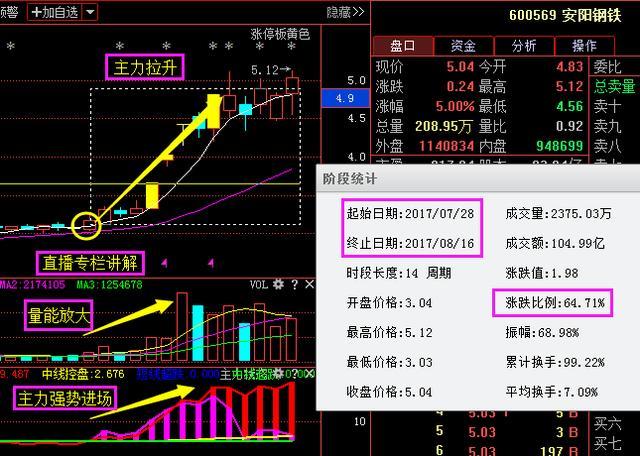This screenshot has width=640, height=456.
Task: Click the trade row showing 197 B
Action: coord(508,450)
